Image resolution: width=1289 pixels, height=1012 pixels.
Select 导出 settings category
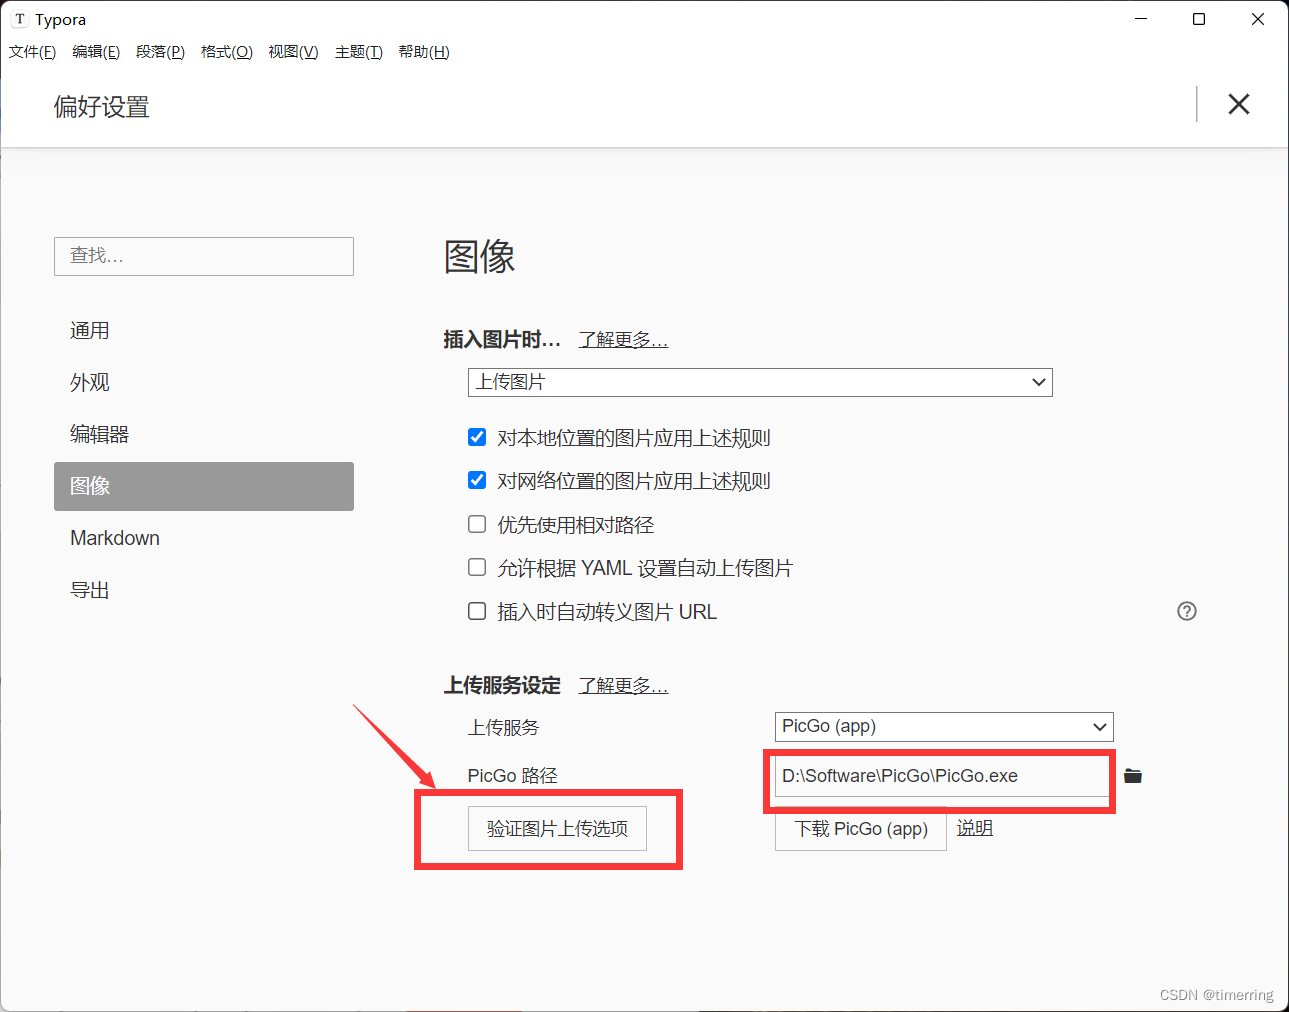click(x=204, y=590)
